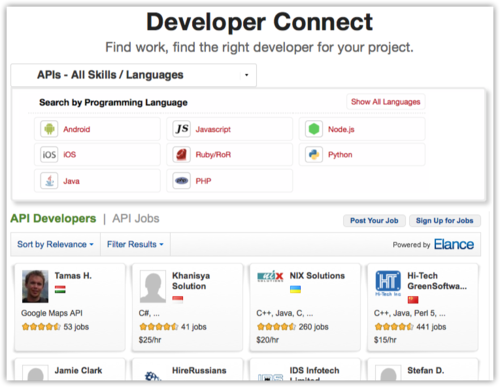Open Tamas H. developer name
Viewport: 500px width, 387px height.
pos(73,276)
